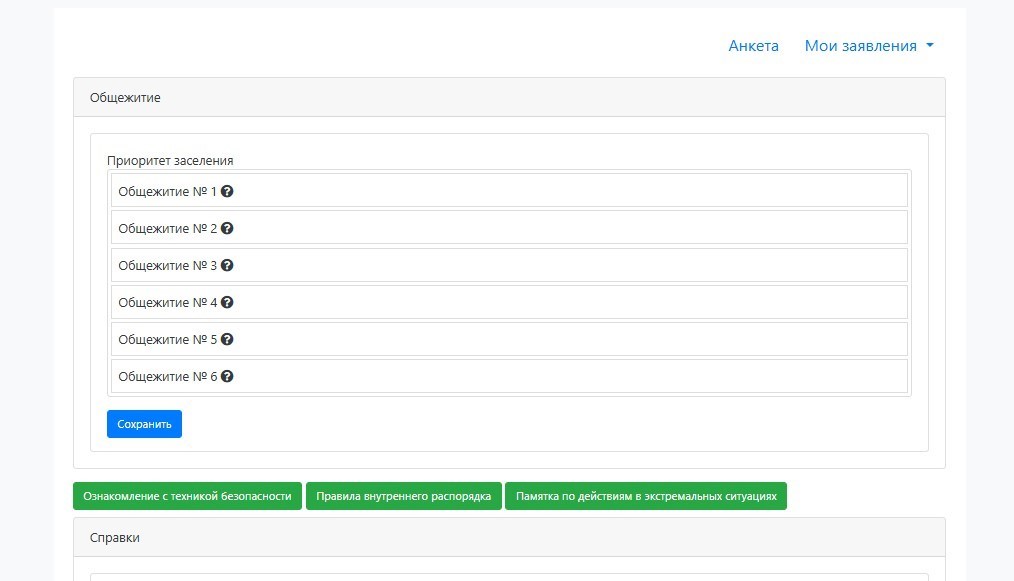Select the Общежитие № 4 priority row
Screen dimensions: 1014x581
pyautogui.click(x=510, y=301)
